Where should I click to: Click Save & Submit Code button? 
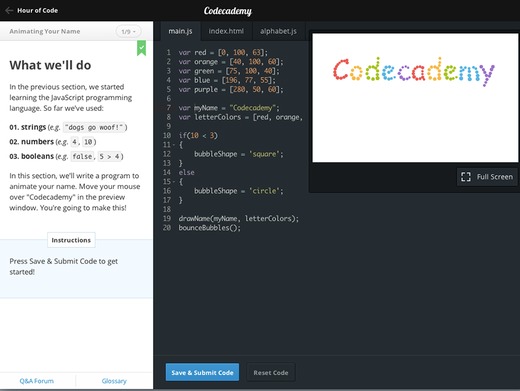tap(202, 372)
